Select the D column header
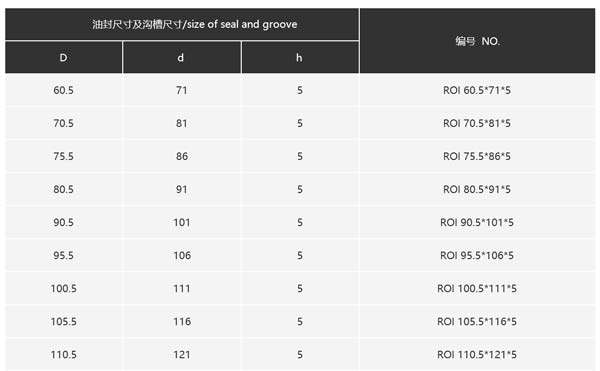The width and height of the screenshot is (600, 371). [x=64, y=58]
